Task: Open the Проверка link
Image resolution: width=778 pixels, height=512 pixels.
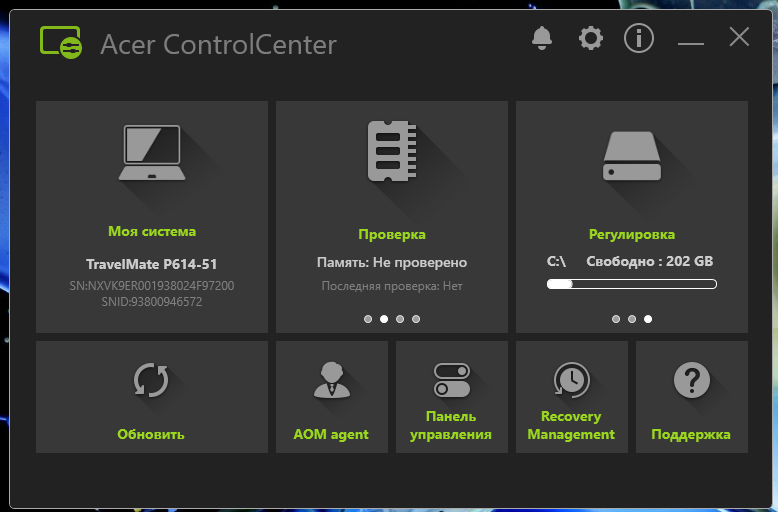Action: 392,234
